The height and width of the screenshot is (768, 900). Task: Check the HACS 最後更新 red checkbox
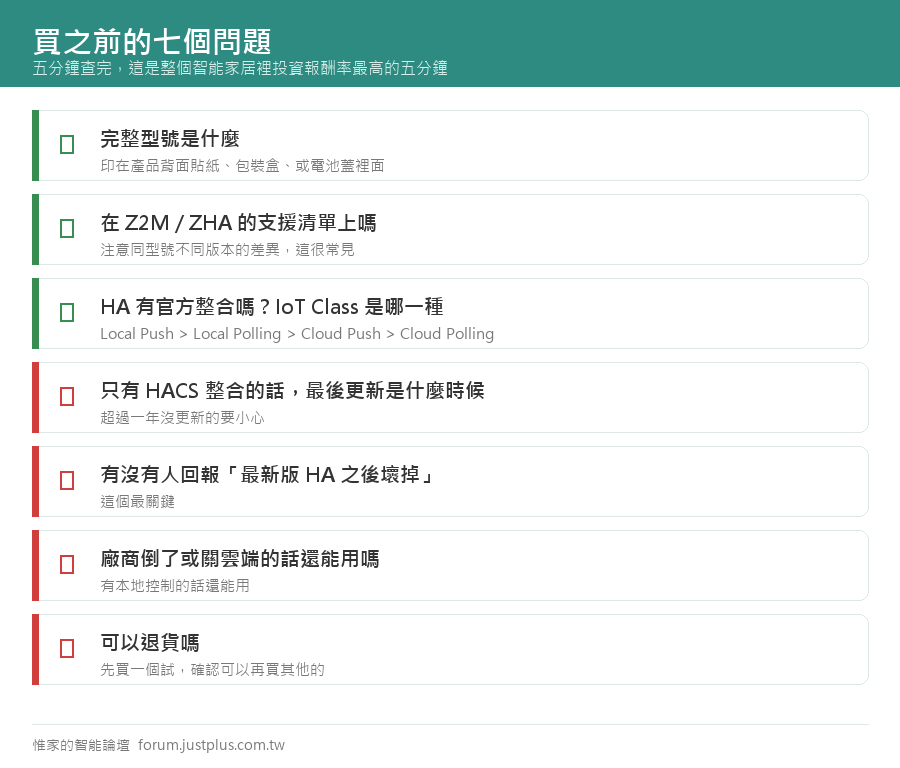67,397
